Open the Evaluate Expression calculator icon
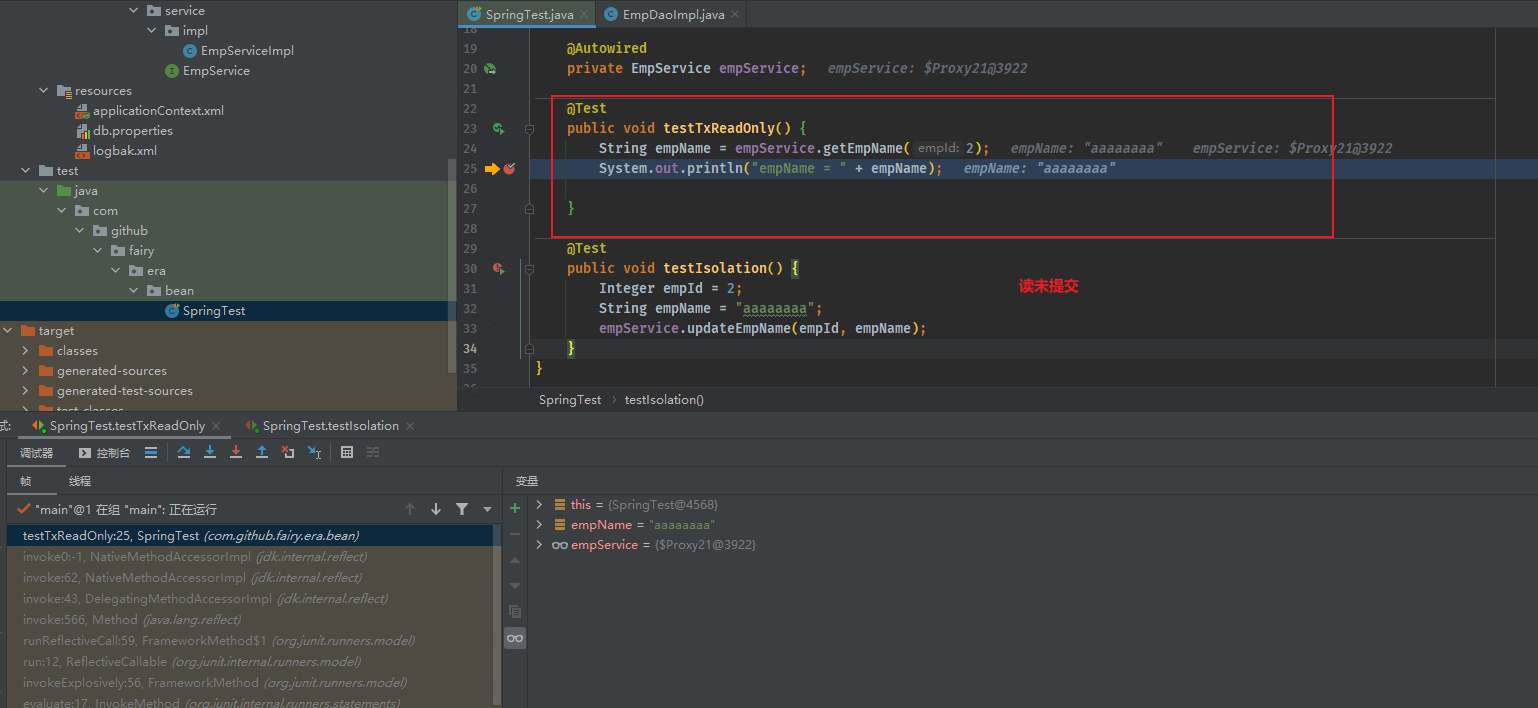 pyautogui.click(x=347, y=452)
